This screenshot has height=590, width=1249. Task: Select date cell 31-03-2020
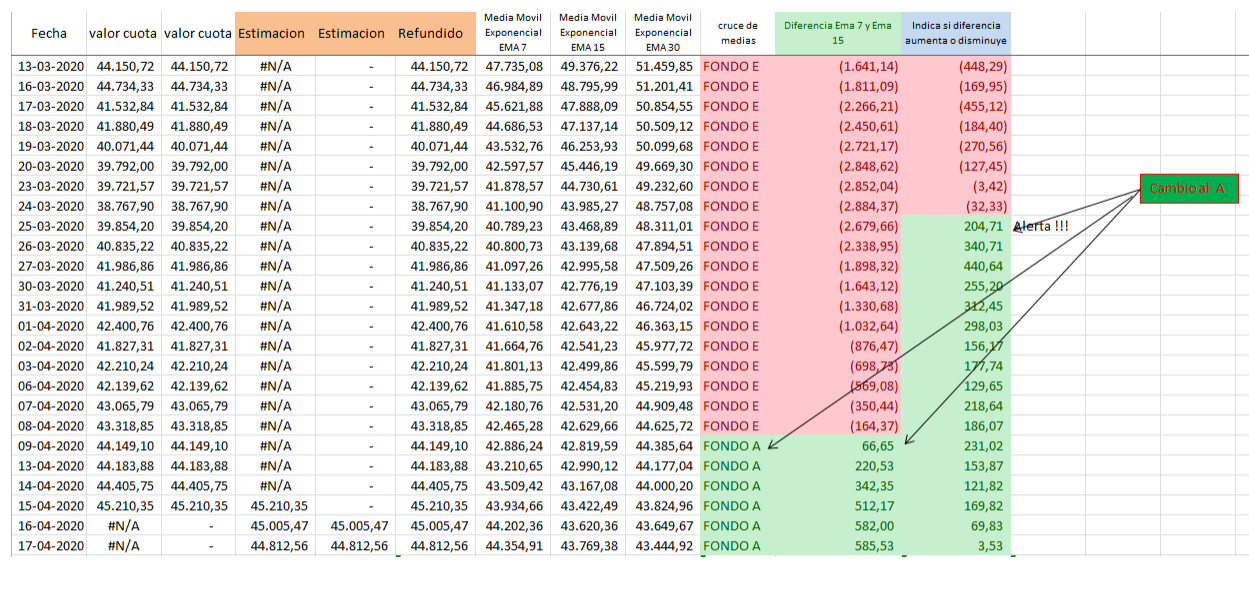click(51, 306)
